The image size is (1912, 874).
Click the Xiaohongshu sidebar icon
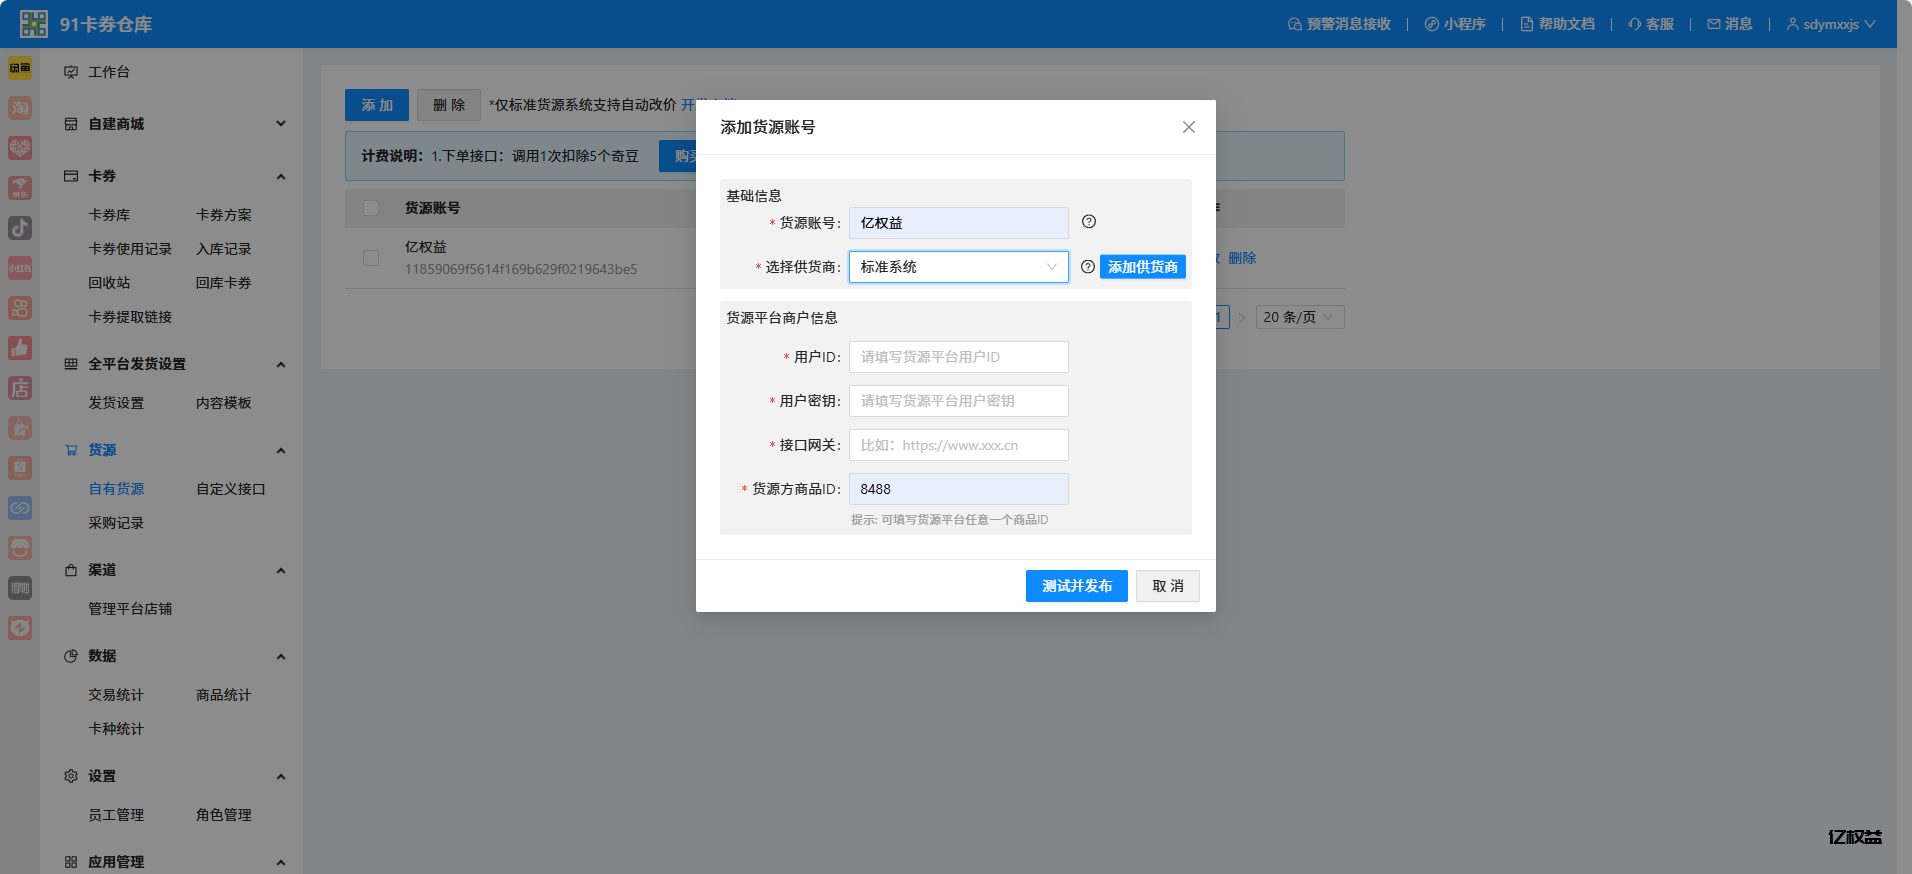[20, 268]
